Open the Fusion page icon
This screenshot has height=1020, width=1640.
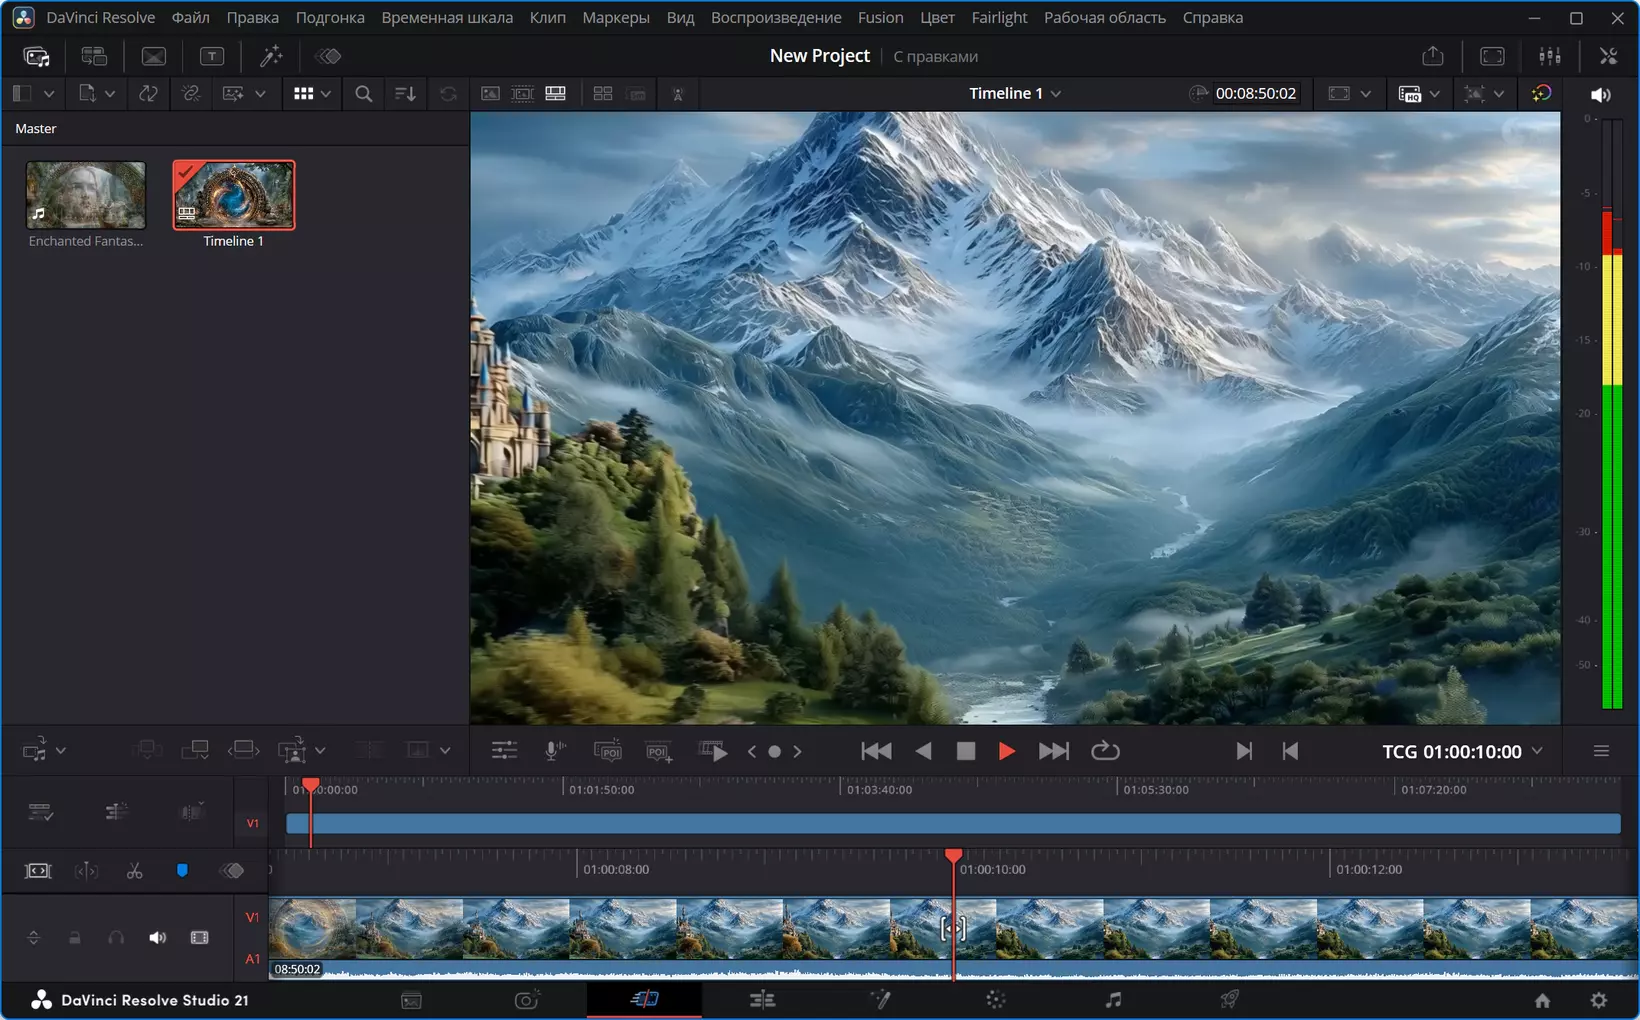pos(880,999)
